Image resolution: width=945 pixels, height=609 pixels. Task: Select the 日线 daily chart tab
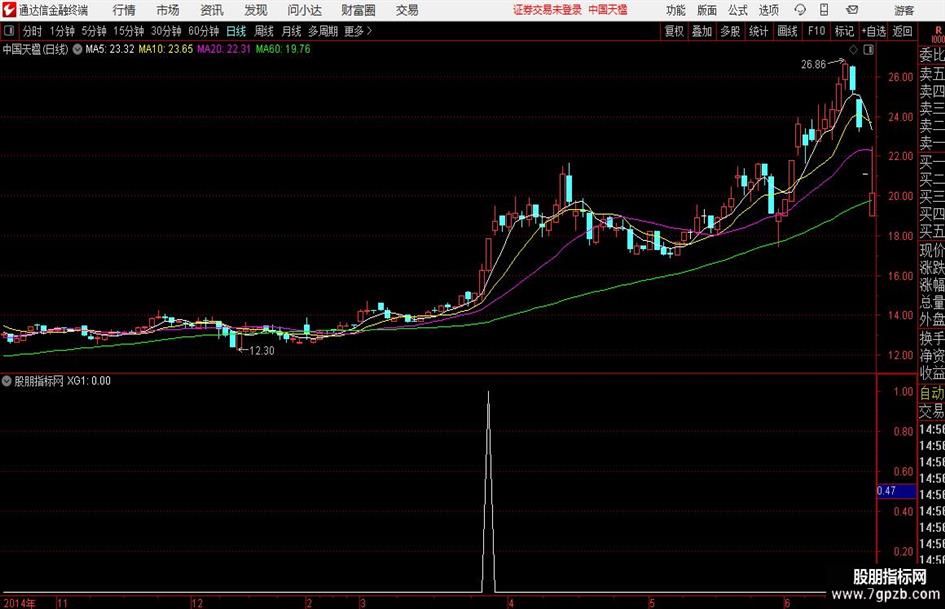tap(236, 31)
